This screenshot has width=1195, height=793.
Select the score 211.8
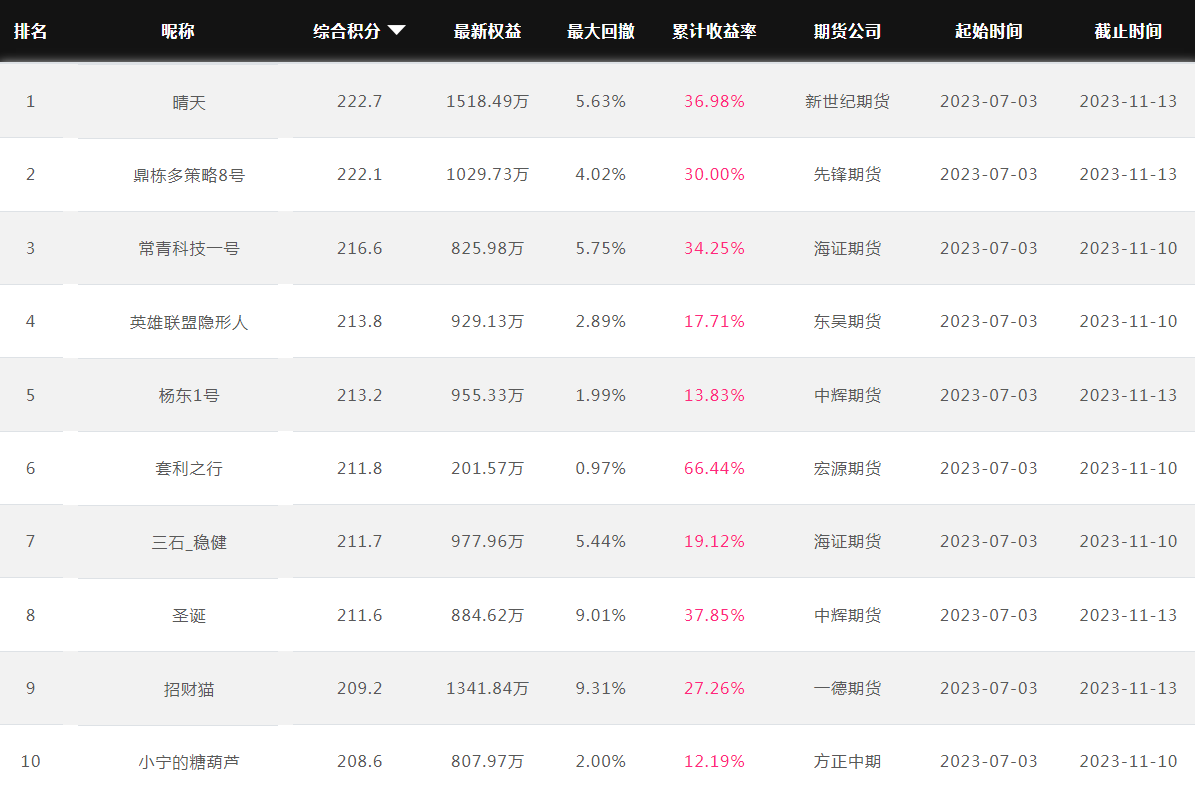coord(360,468)
